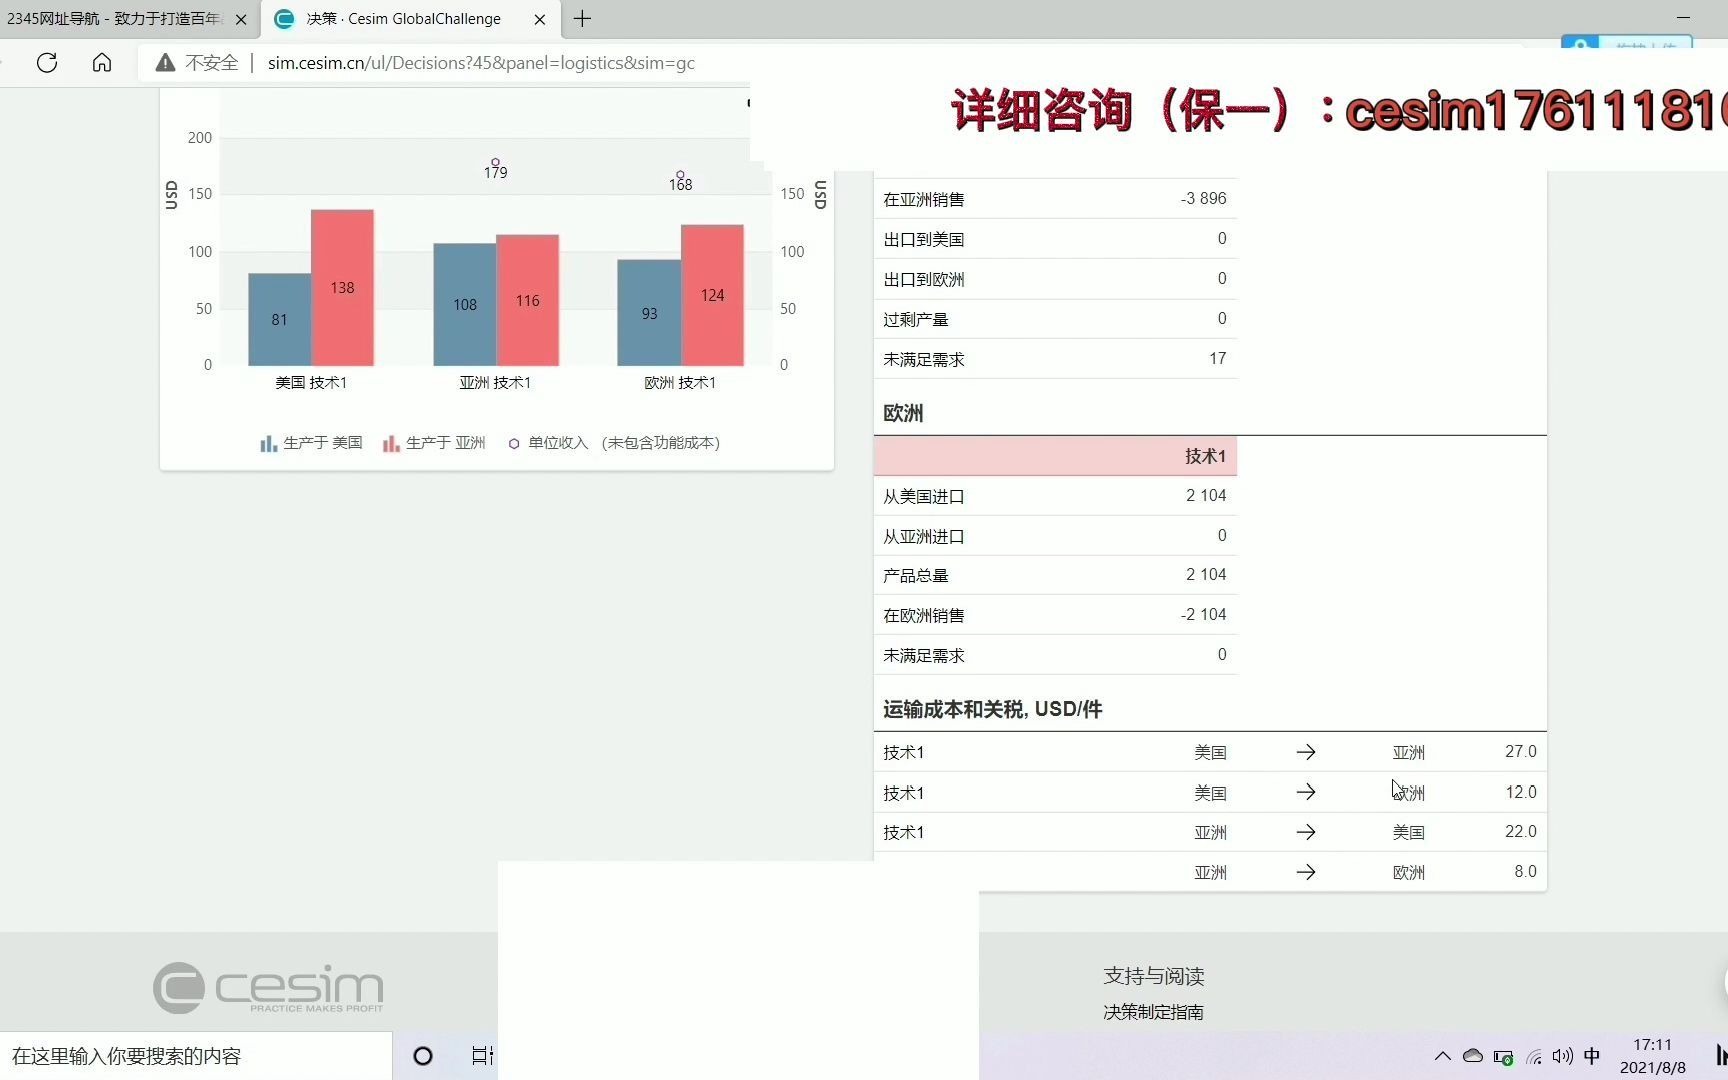Toggle the 单位收入 legend series
This screenshot has height=1080, width=1728.
point(614,443)
